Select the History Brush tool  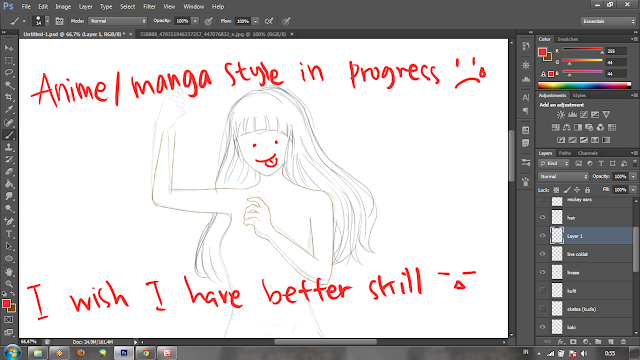(9, 159)
